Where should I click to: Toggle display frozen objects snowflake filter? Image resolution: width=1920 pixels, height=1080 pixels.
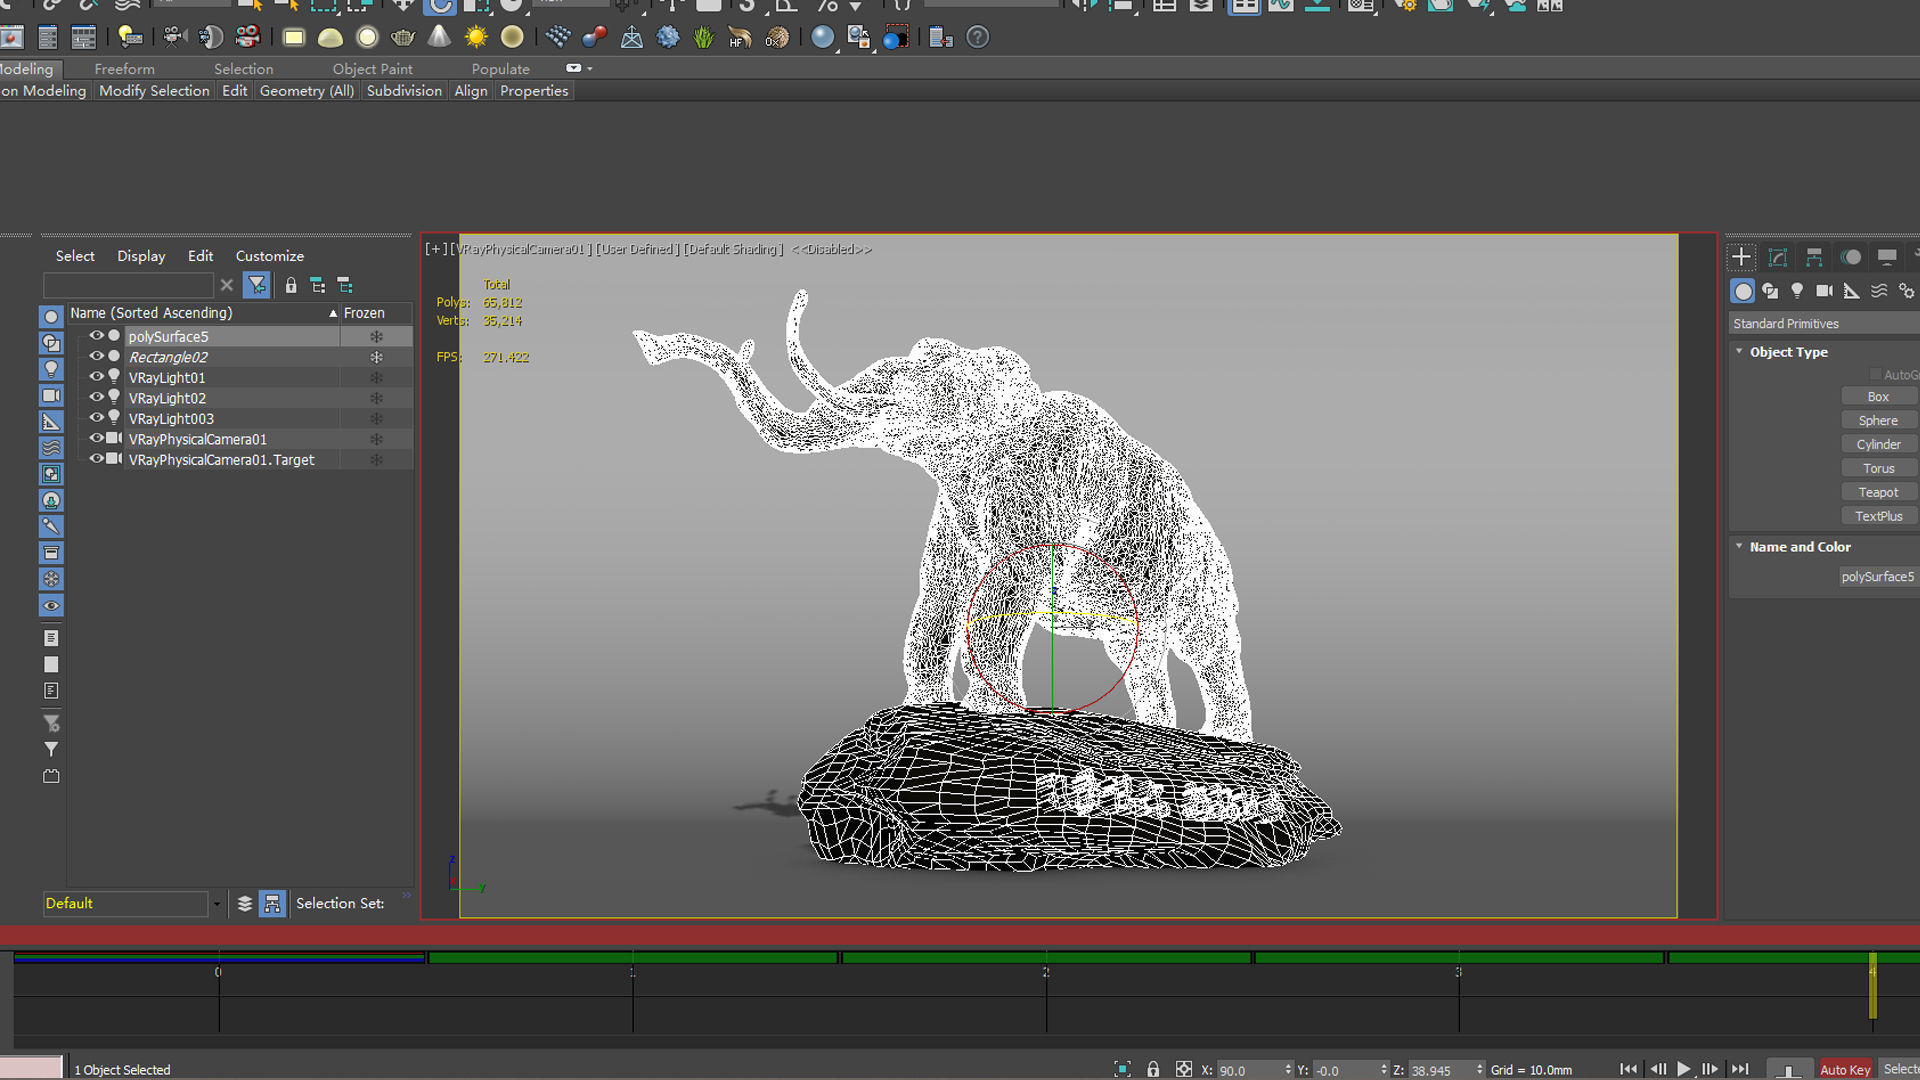(51, 579)
